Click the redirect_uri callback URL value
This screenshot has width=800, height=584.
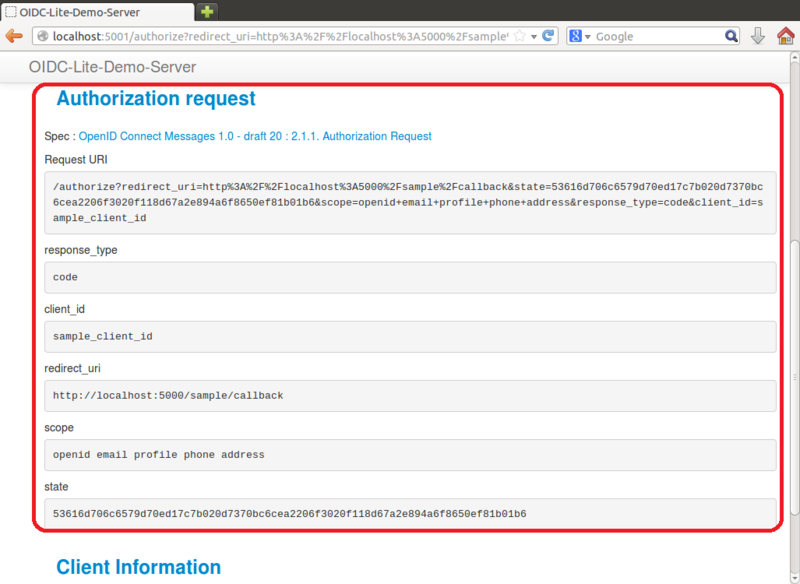(168, 395)
